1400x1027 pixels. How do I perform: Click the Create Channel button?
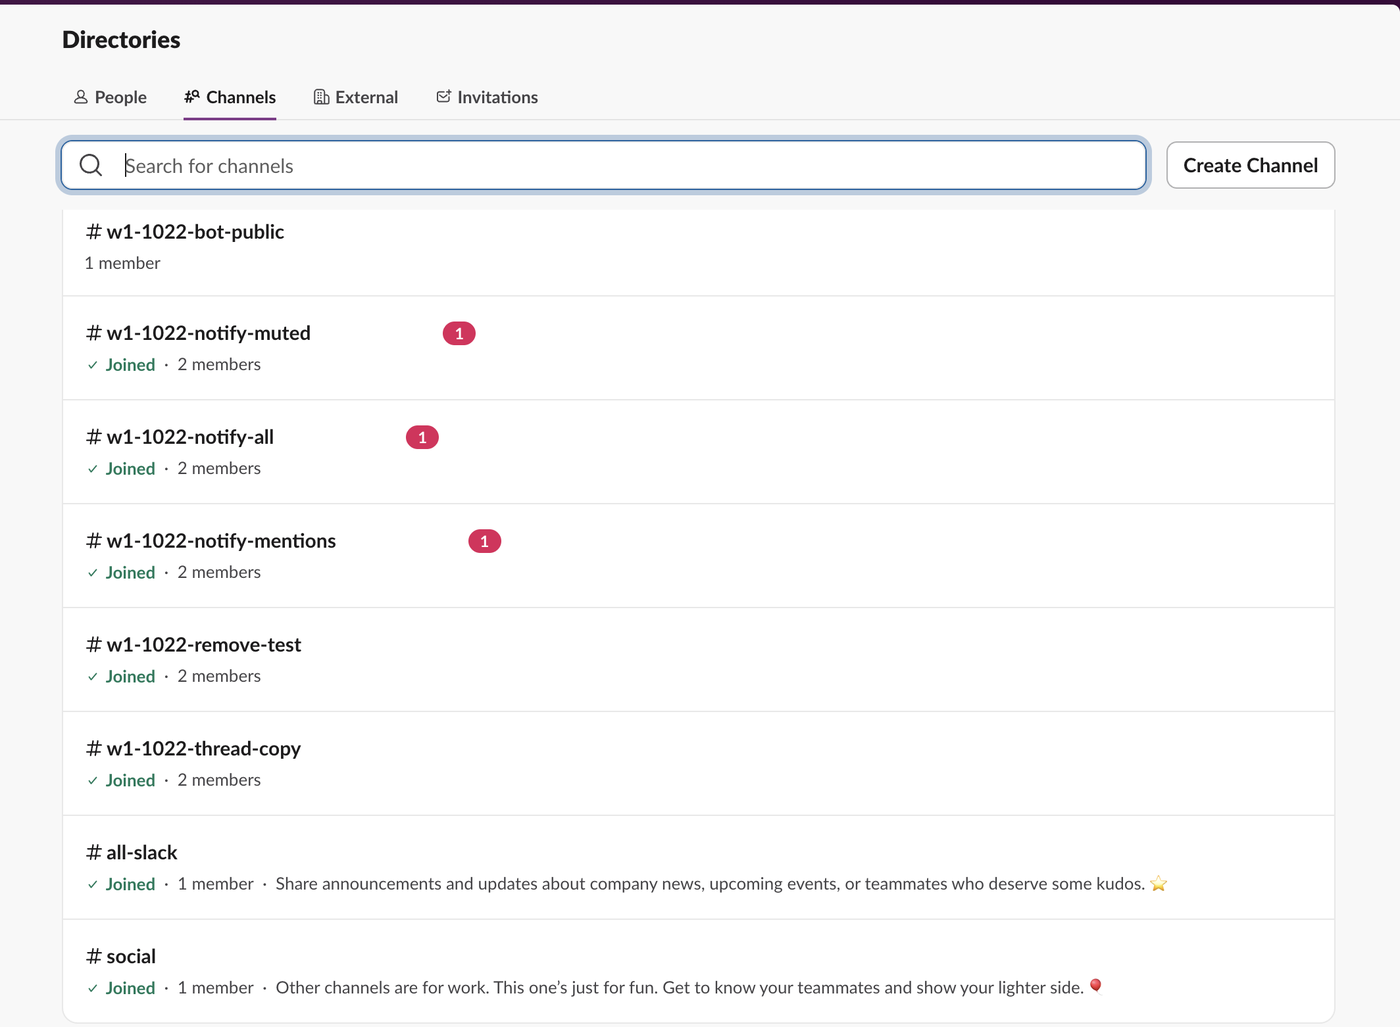[1251, 165]
